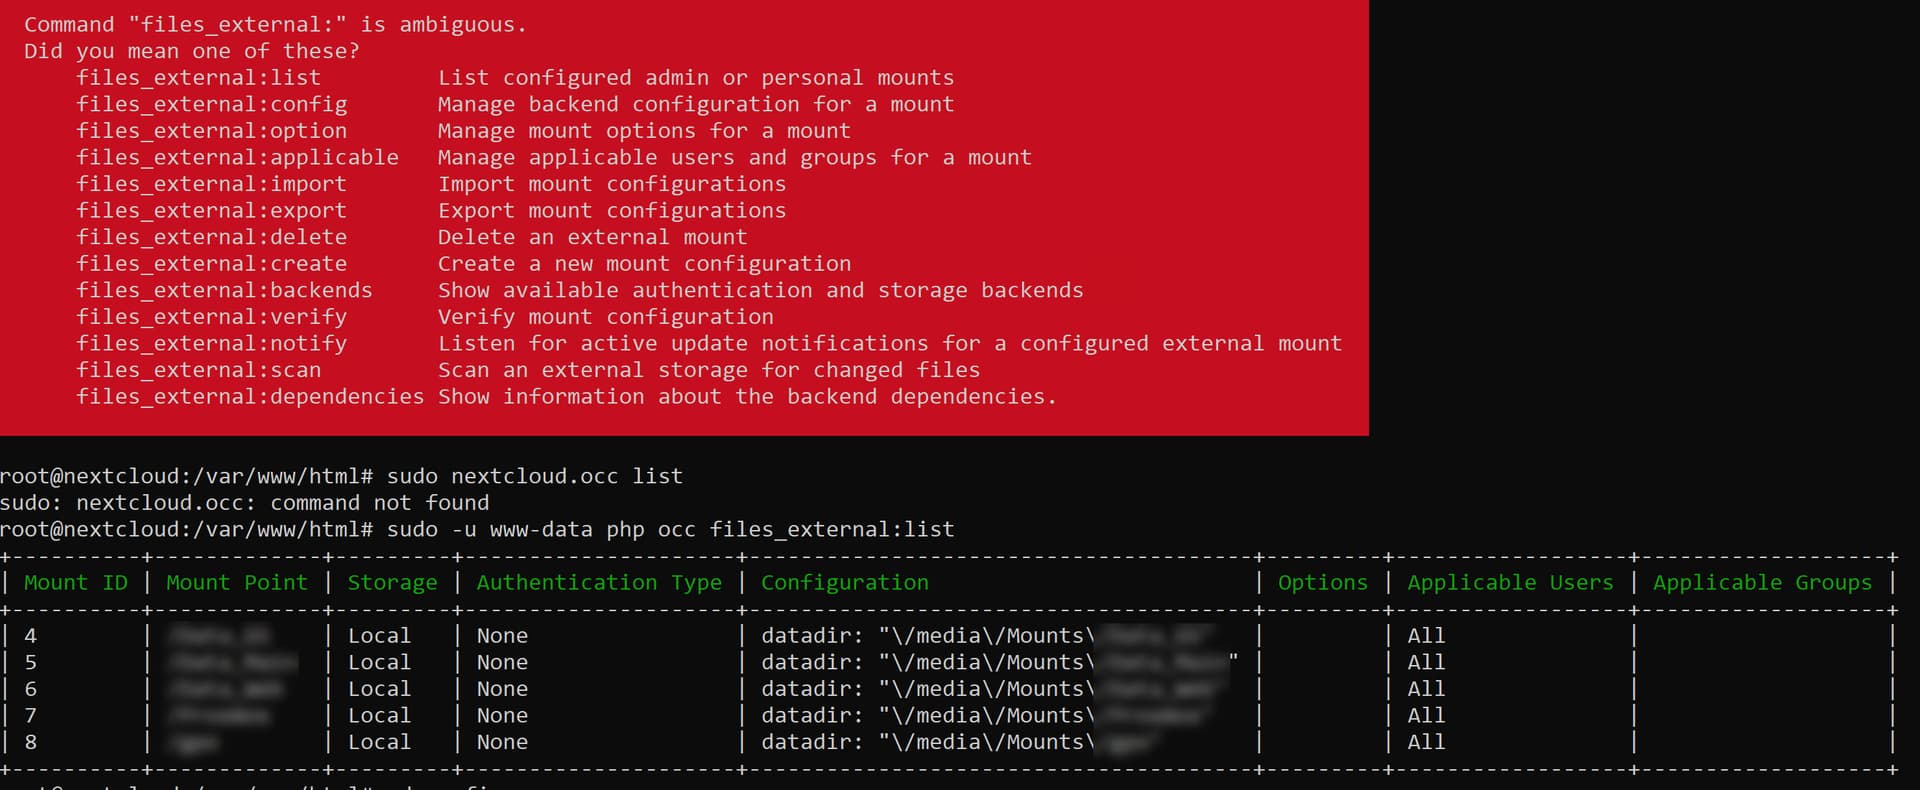The image size is (1920, 790).
Task: Click "All" applicable users in mount 6 row
Action: click(x=1426, y=689)
